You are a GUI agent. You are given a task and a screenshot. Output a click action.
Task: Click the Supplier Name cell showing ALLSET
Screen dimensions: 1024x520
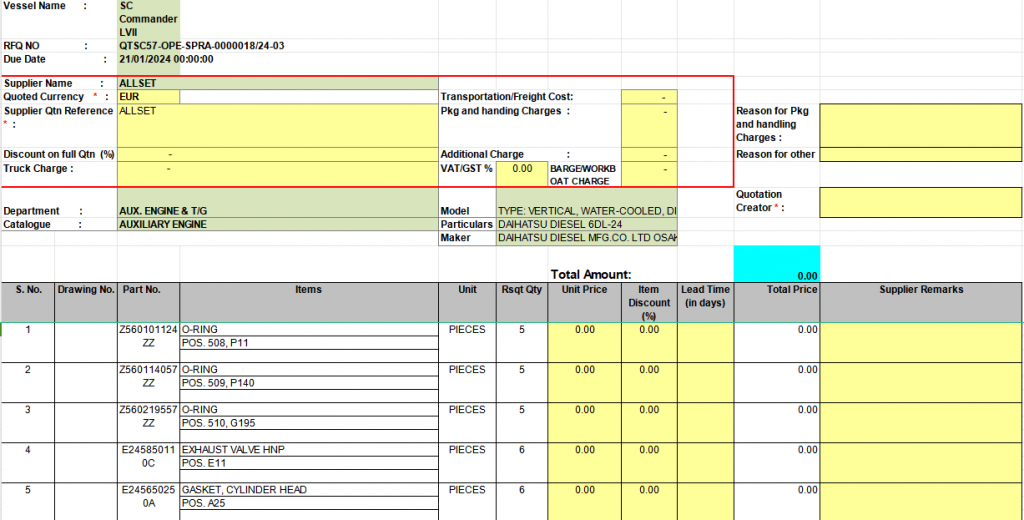277,83
